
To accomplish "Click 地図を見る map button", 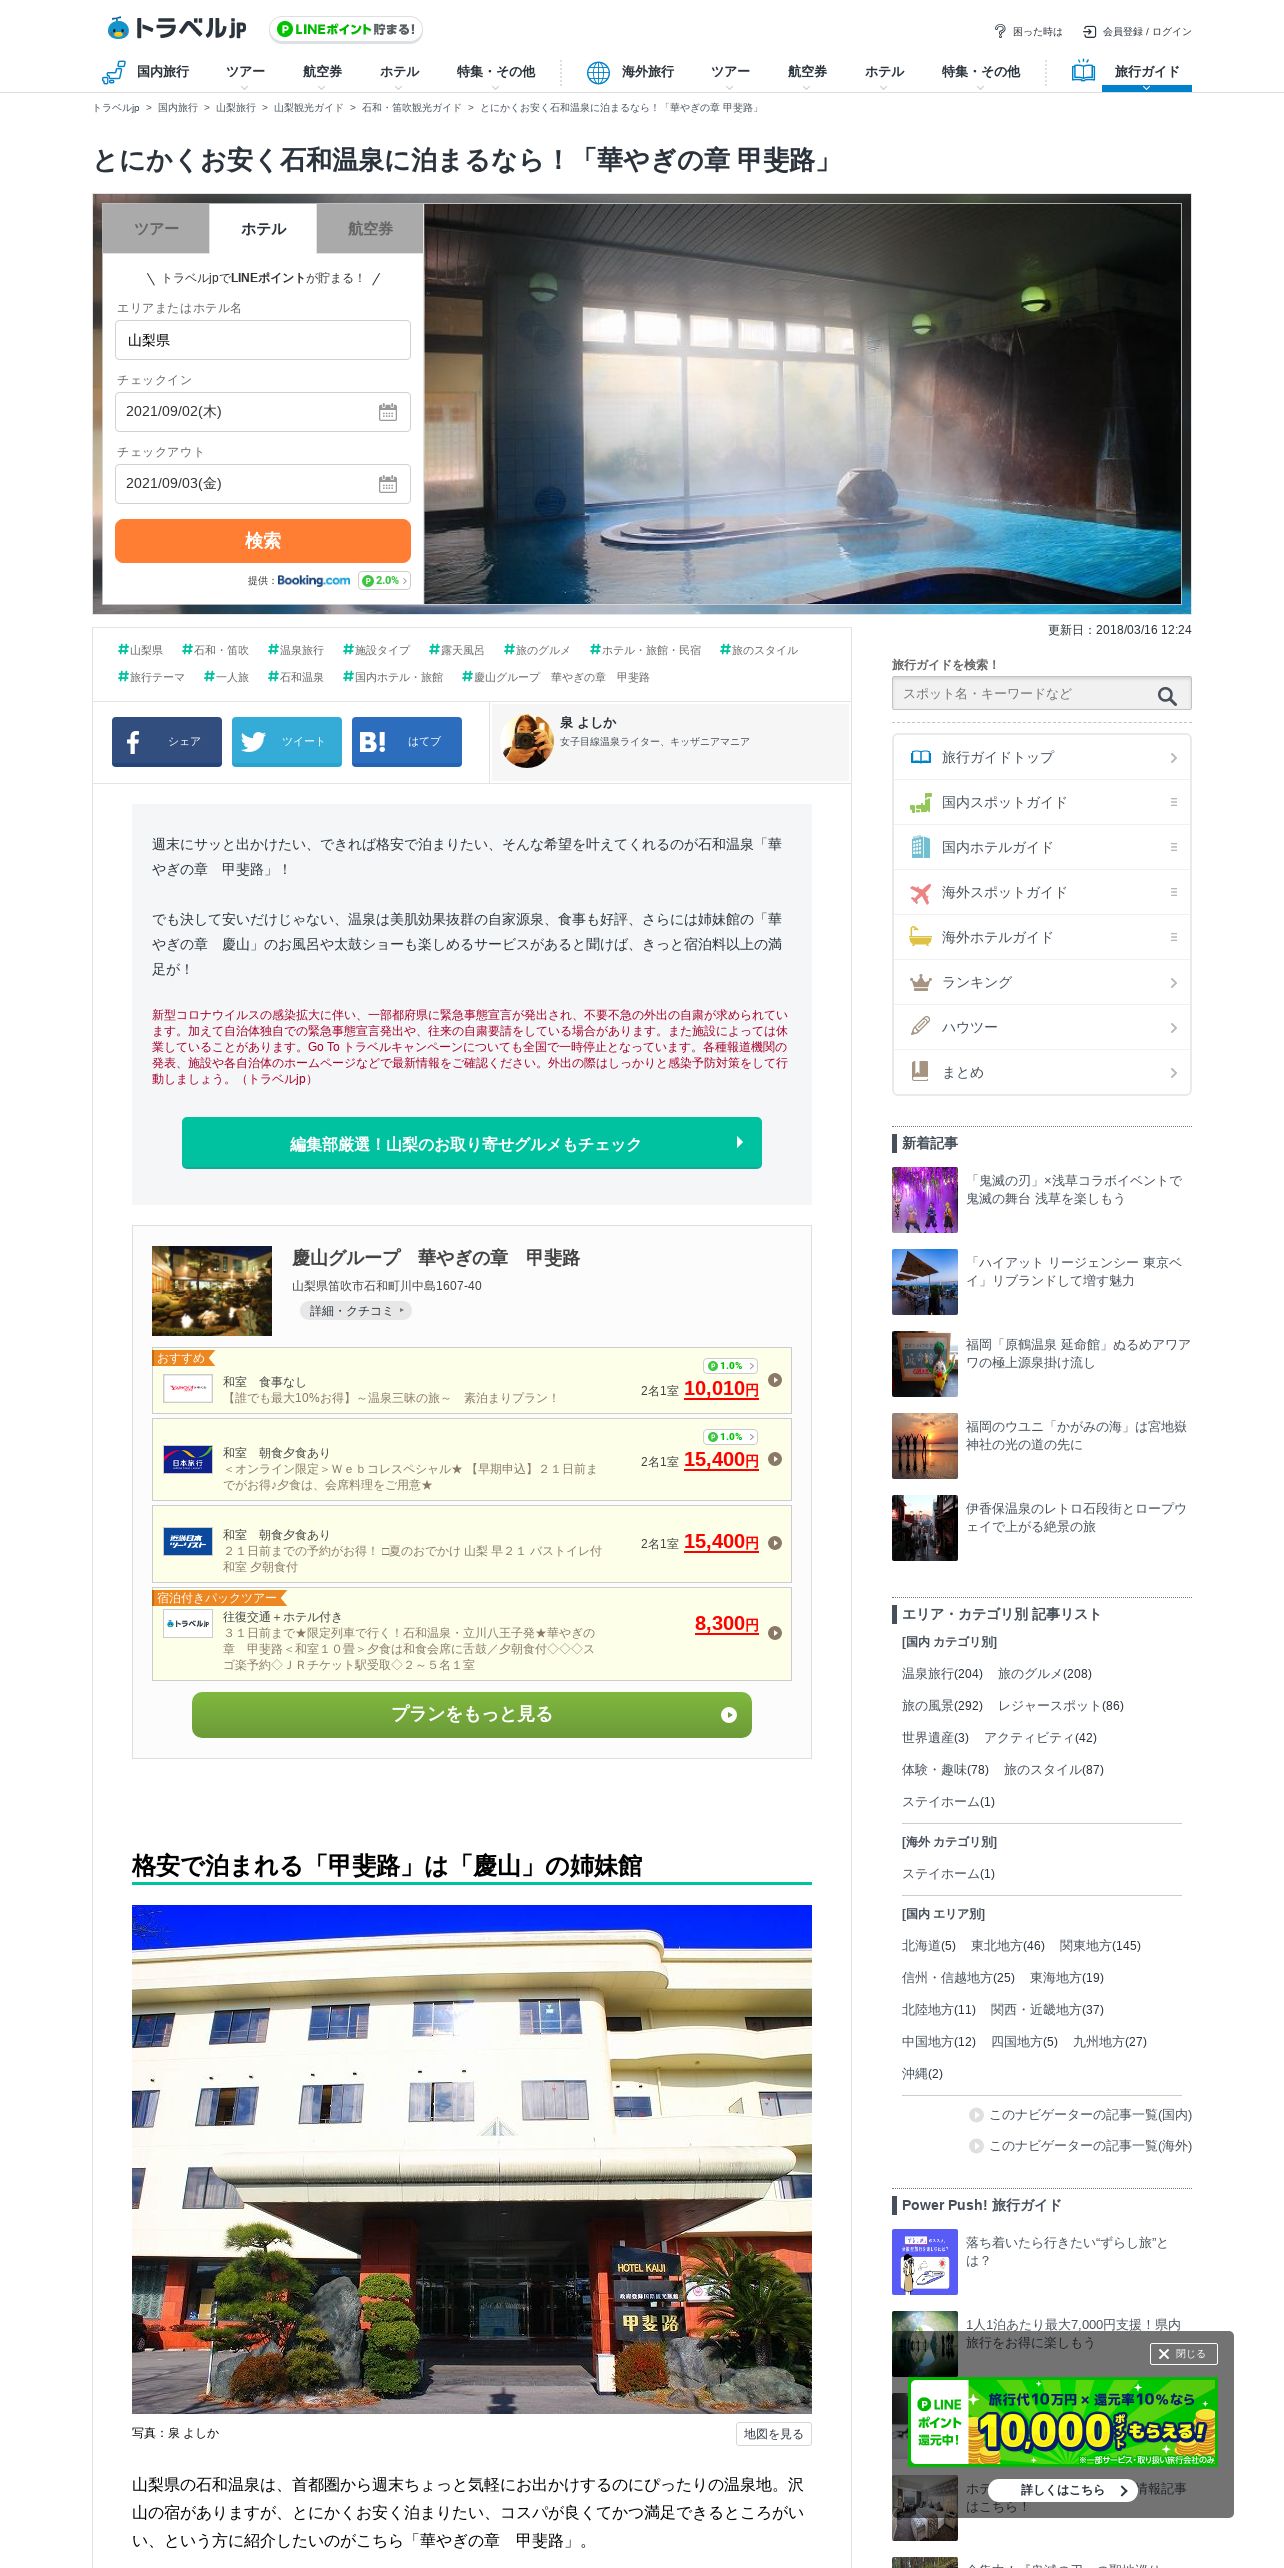I will 773,2434.
